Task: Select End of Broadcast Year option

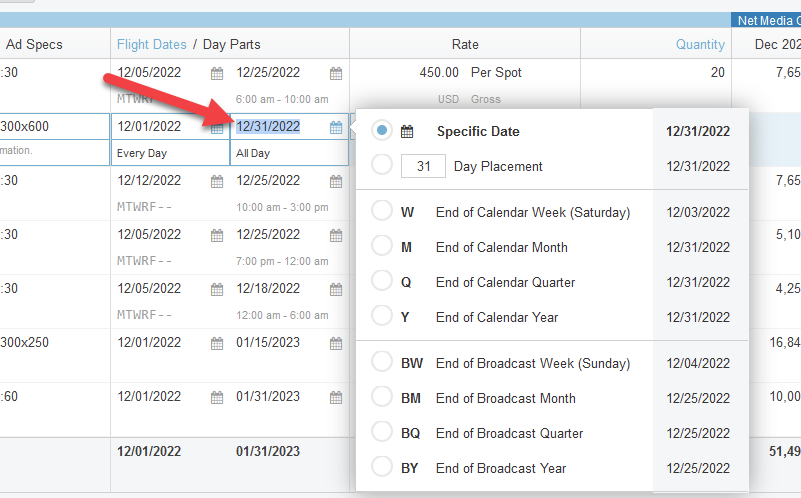Action: (382, 468)
